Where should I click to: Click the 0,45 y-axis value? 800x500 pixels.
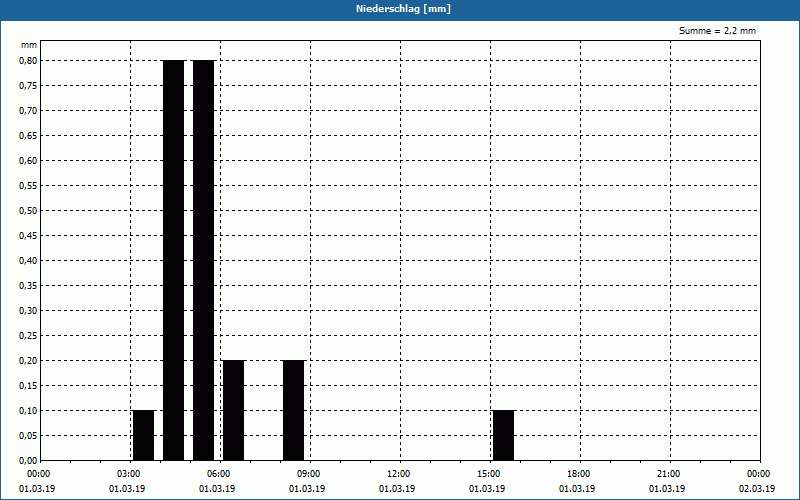coord(28,236)
